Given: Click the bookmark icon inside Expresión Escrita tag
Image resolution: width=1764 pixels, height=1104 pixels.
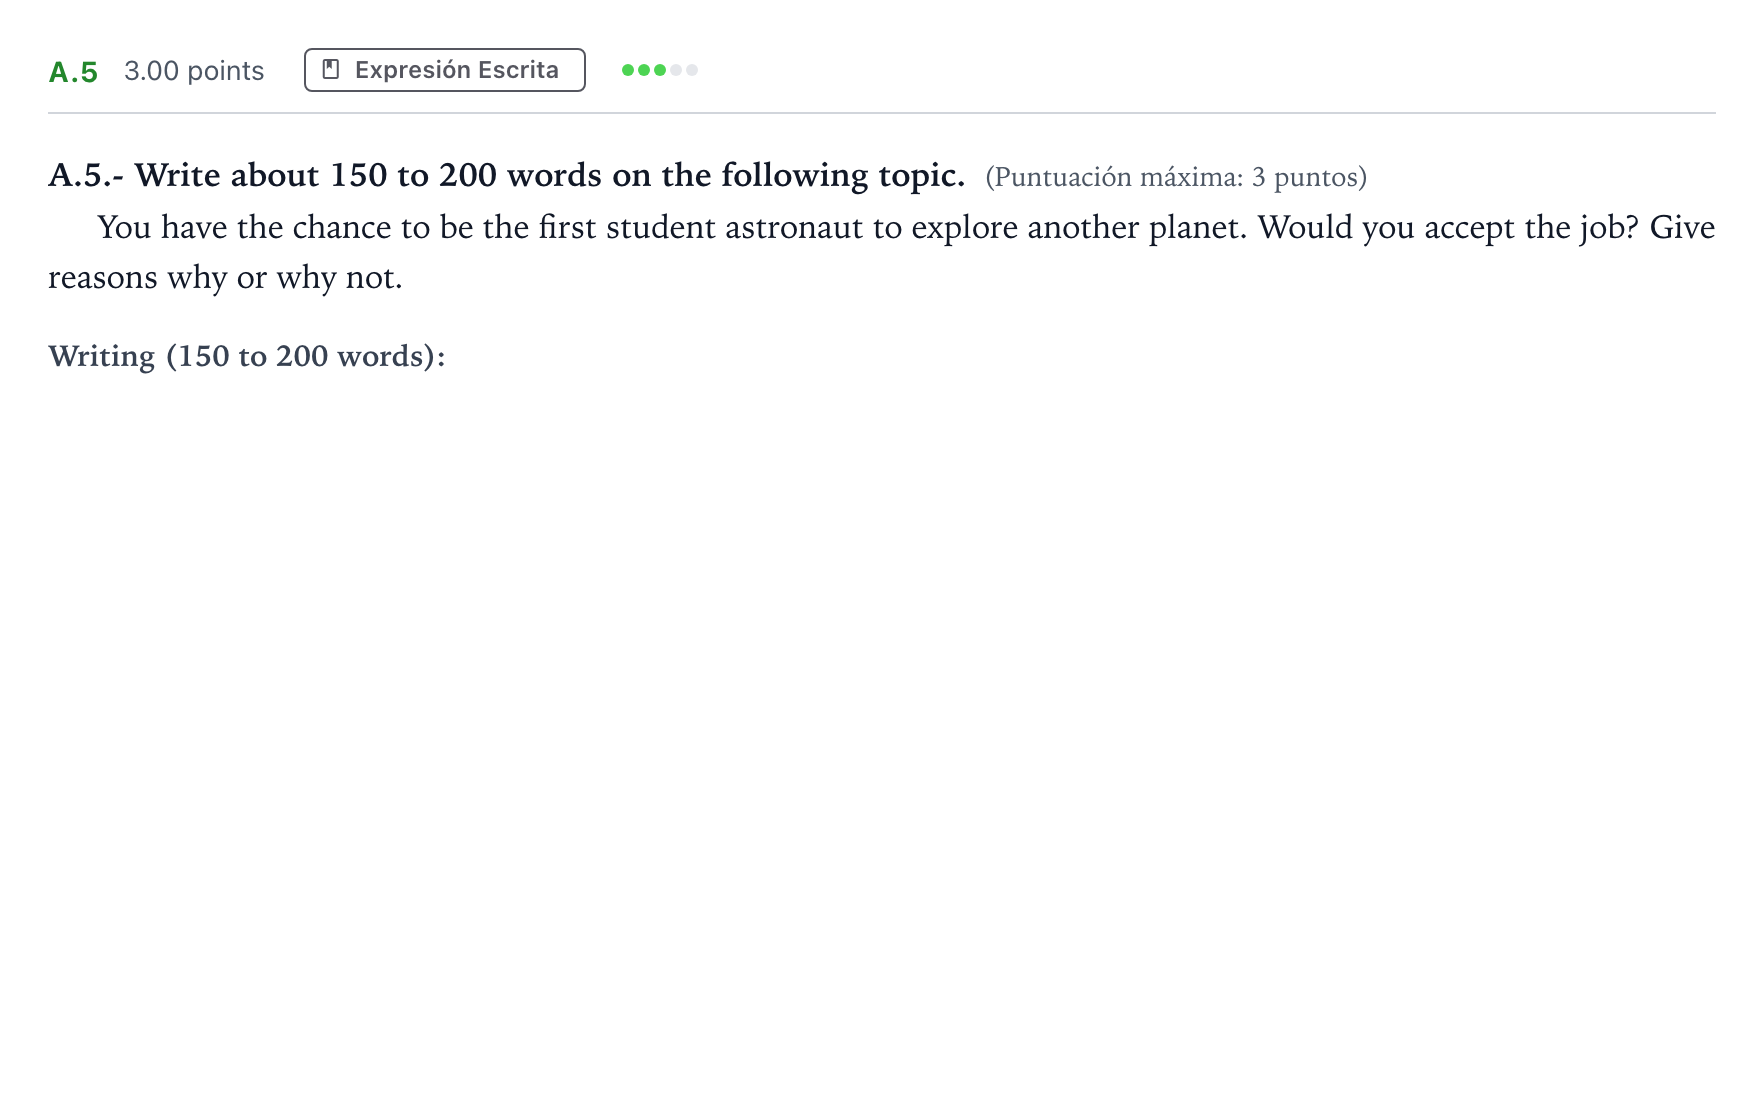Looking at the screenshot, I should [x=331, y=69].
